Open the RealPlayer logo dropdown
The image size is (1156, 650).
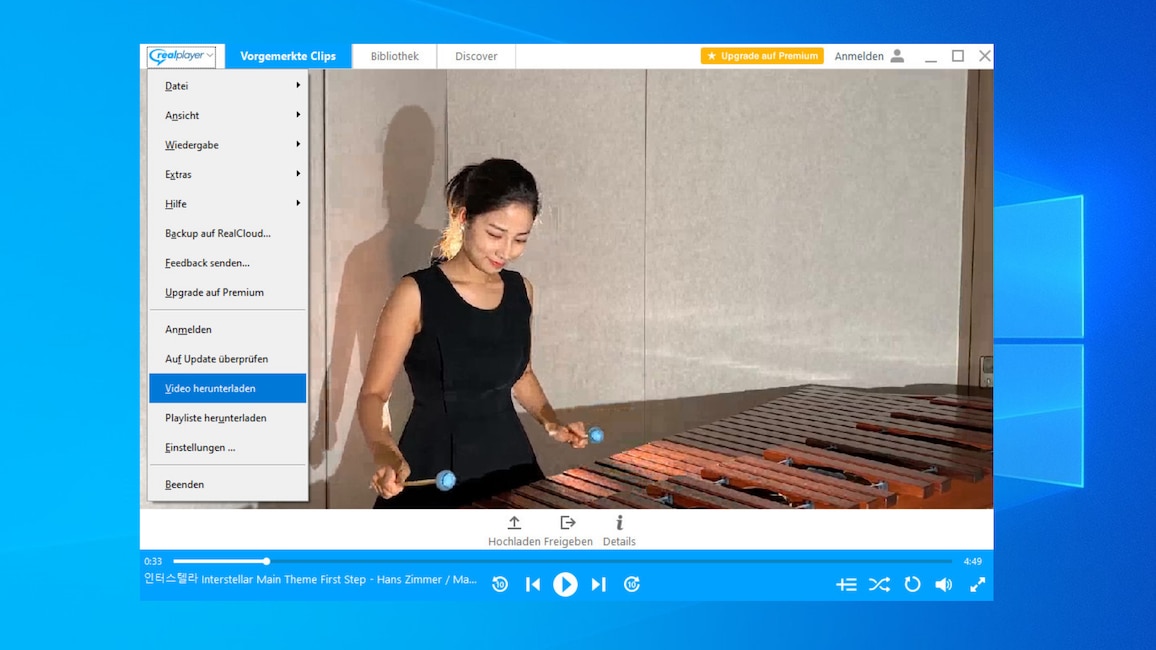(183, 56)
